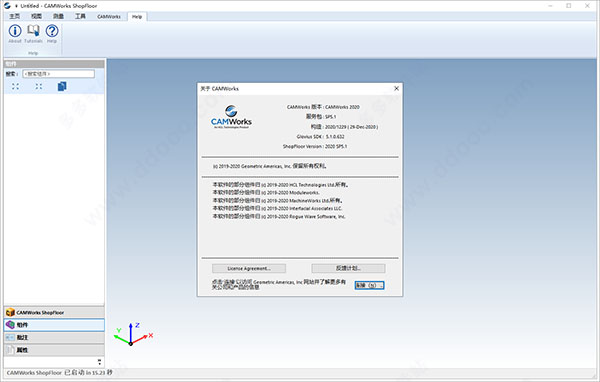This screenshot has height=382, width=600.
Task: Click Geometric Americas copyright line
Action: [x=270, y=166]
